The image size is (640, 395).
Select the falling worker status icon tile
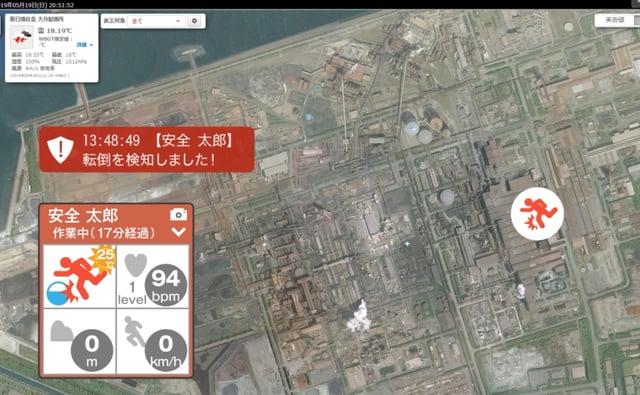[80, 277]
